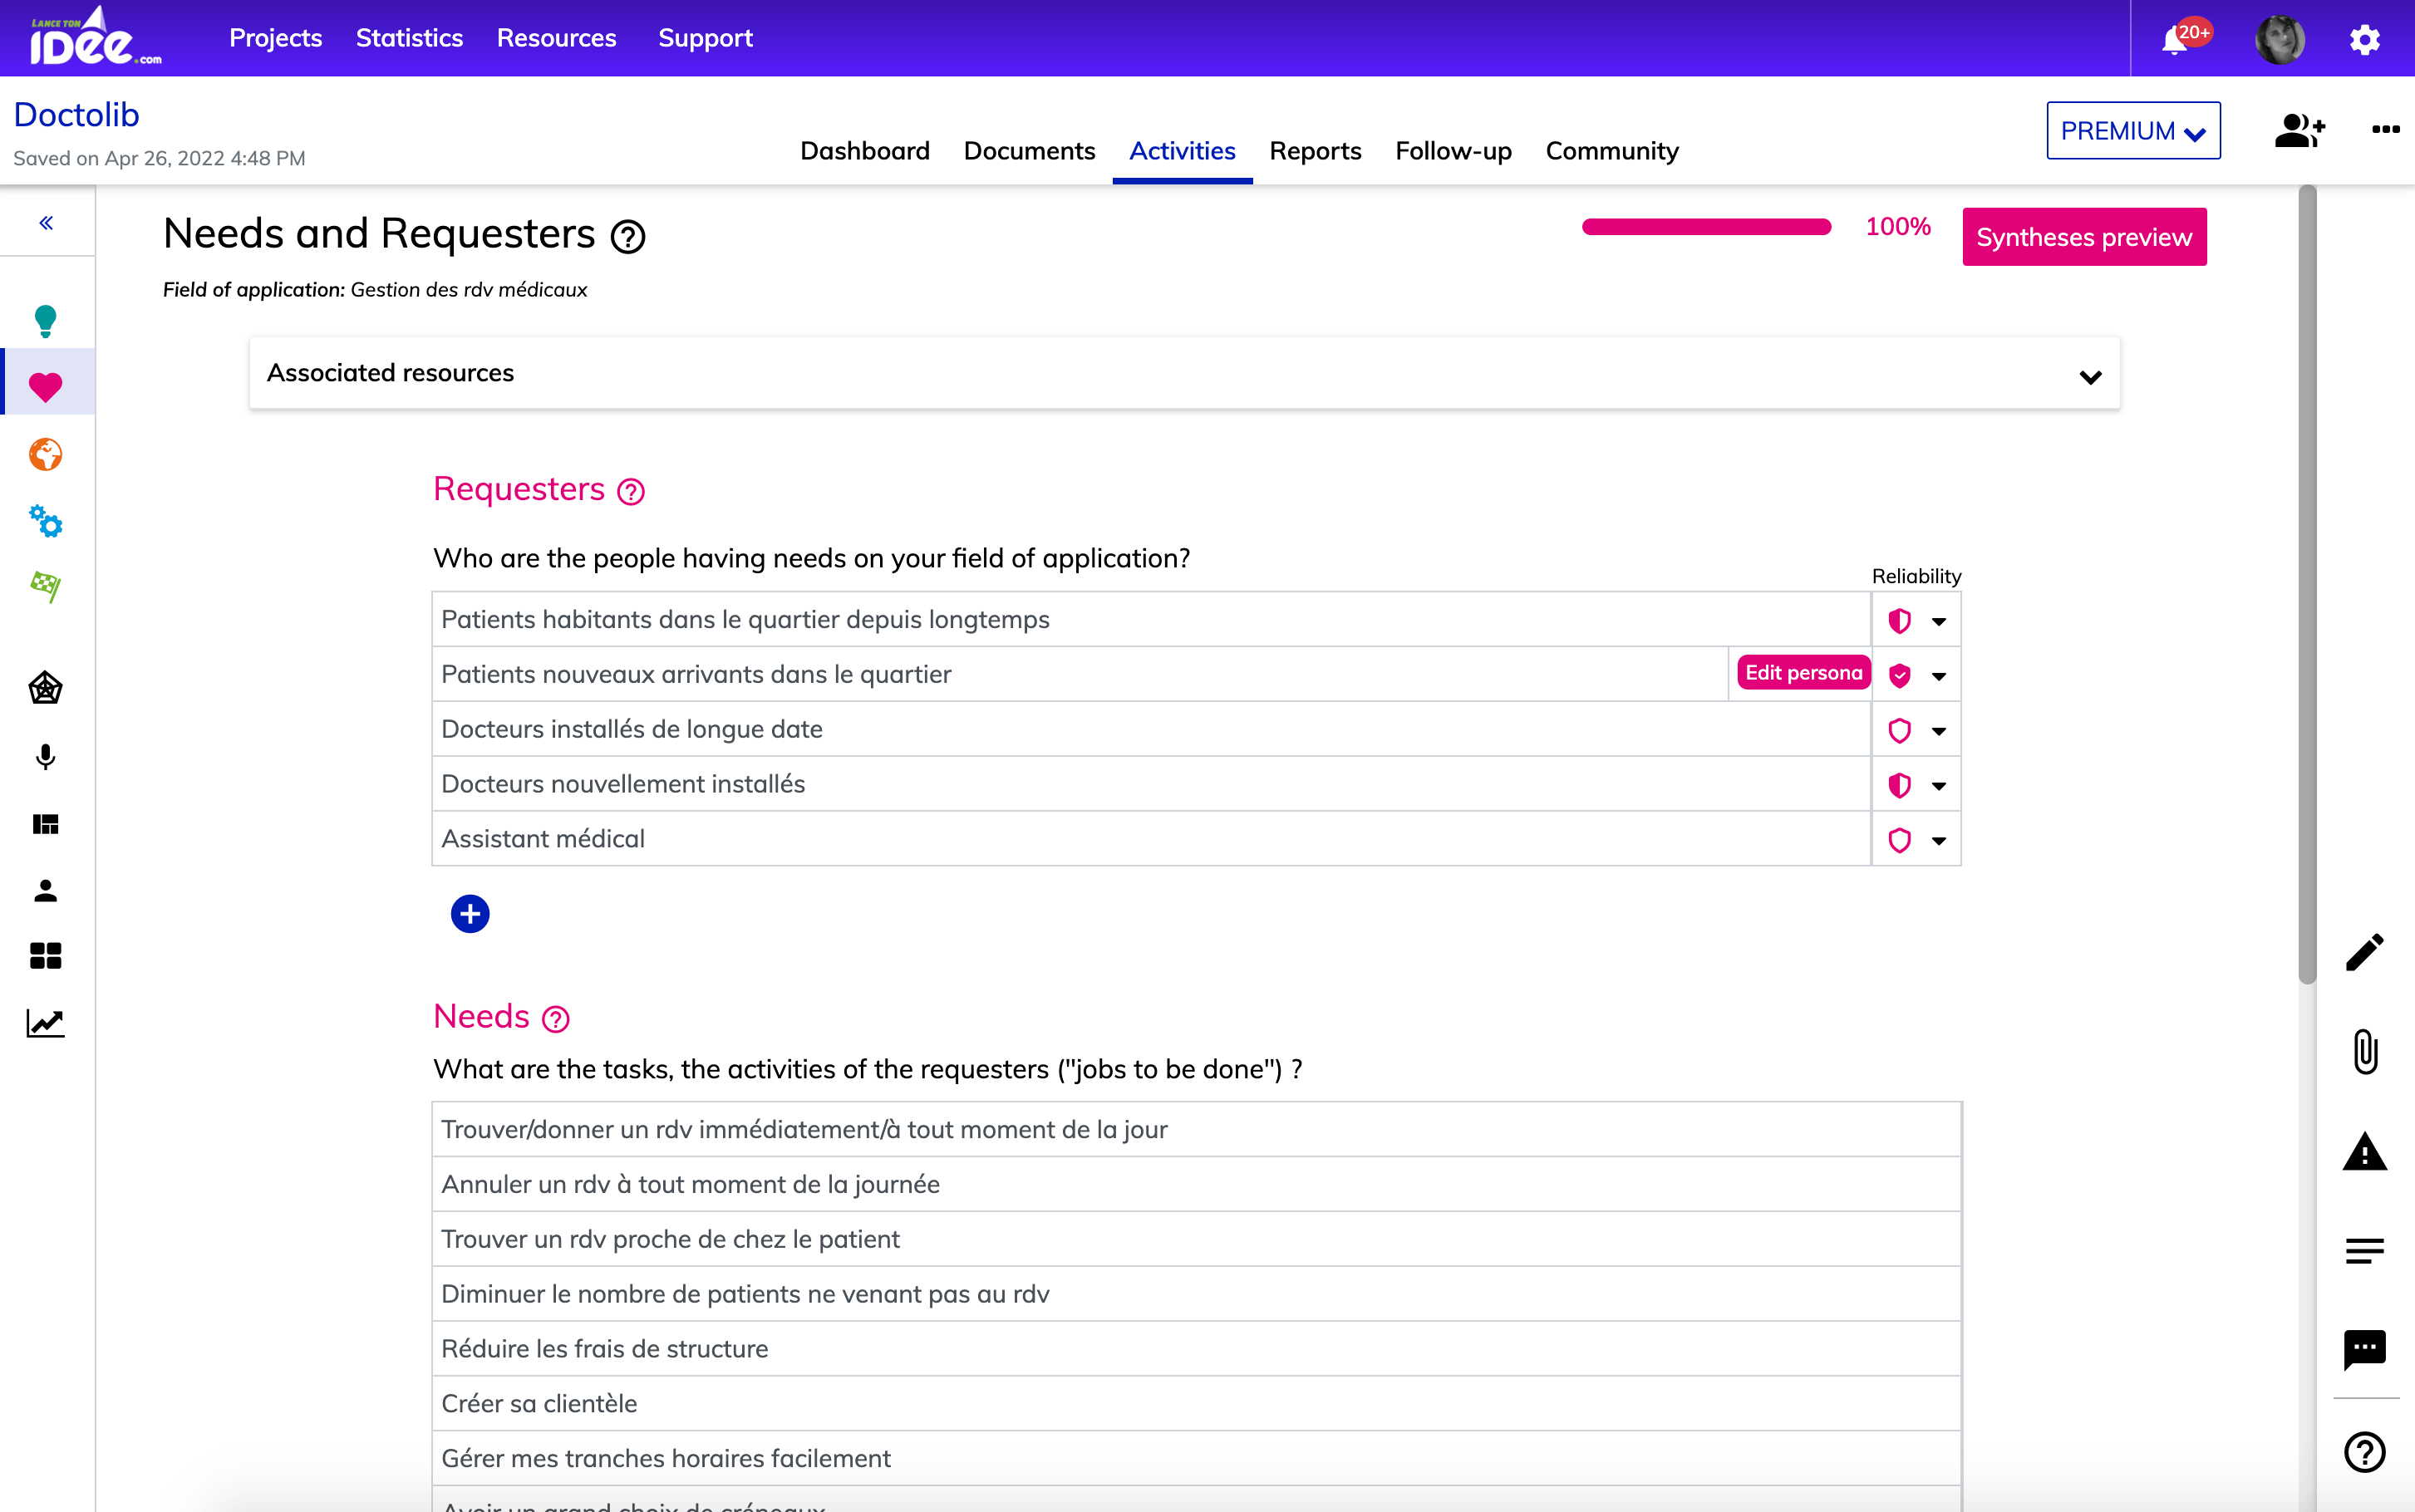
Task: Select the Activities tab
Action: click(1182, 151)
